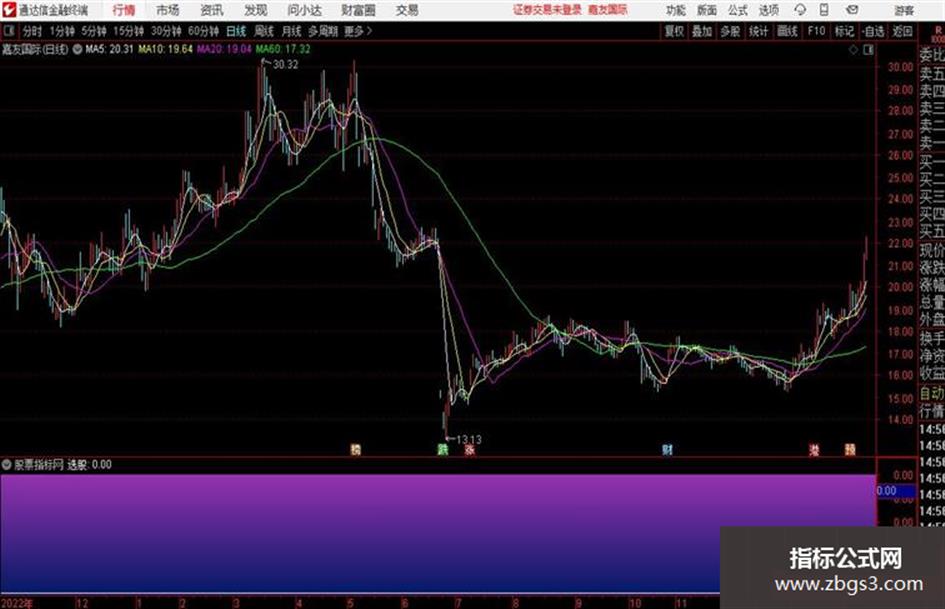The width and height of the screenshot is (945, 609).
Task: Expand the sub-indicator dropdown beside 股票指标网
Action: (x=7, y=464)
